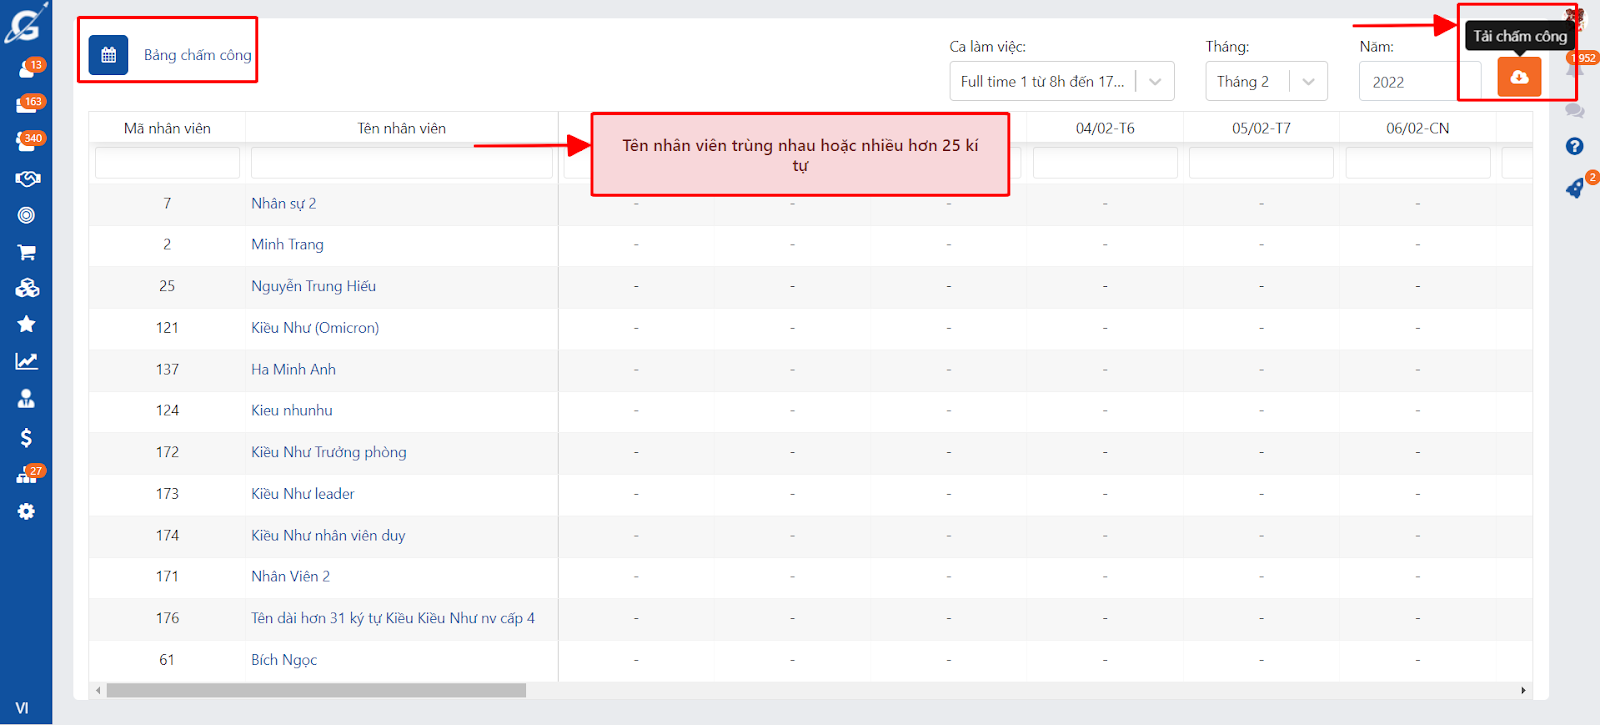This screenshot has width=1600, height=725.
Task: Open employee Nhân Viên 2
Action: pyautogui.click(x=291, y=577)
